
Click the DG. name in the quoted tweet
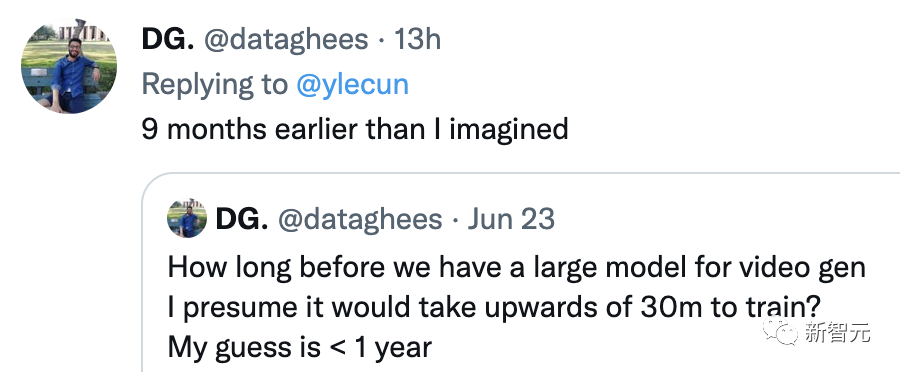[242, 219]
